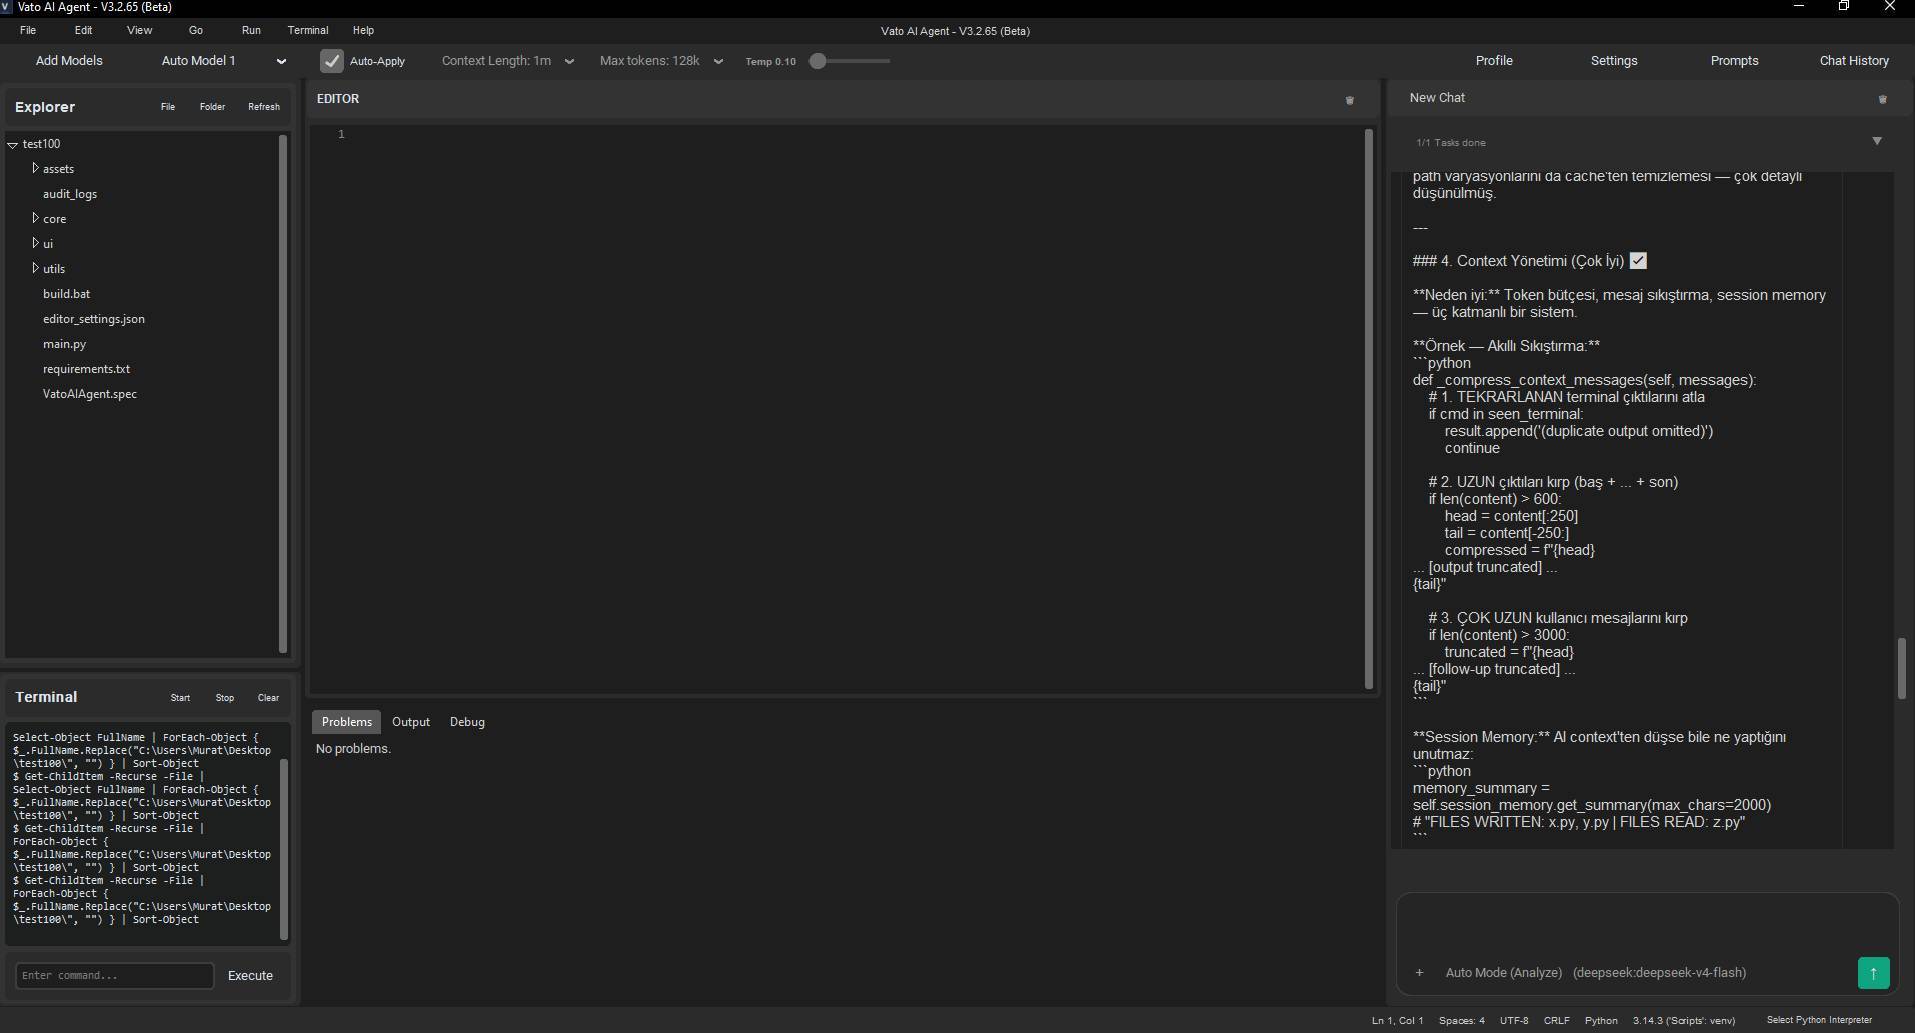Image resolution: width=1915 pixels, height=1033 pixels.
Task: Open the Help menu
Action: (363, 30)
